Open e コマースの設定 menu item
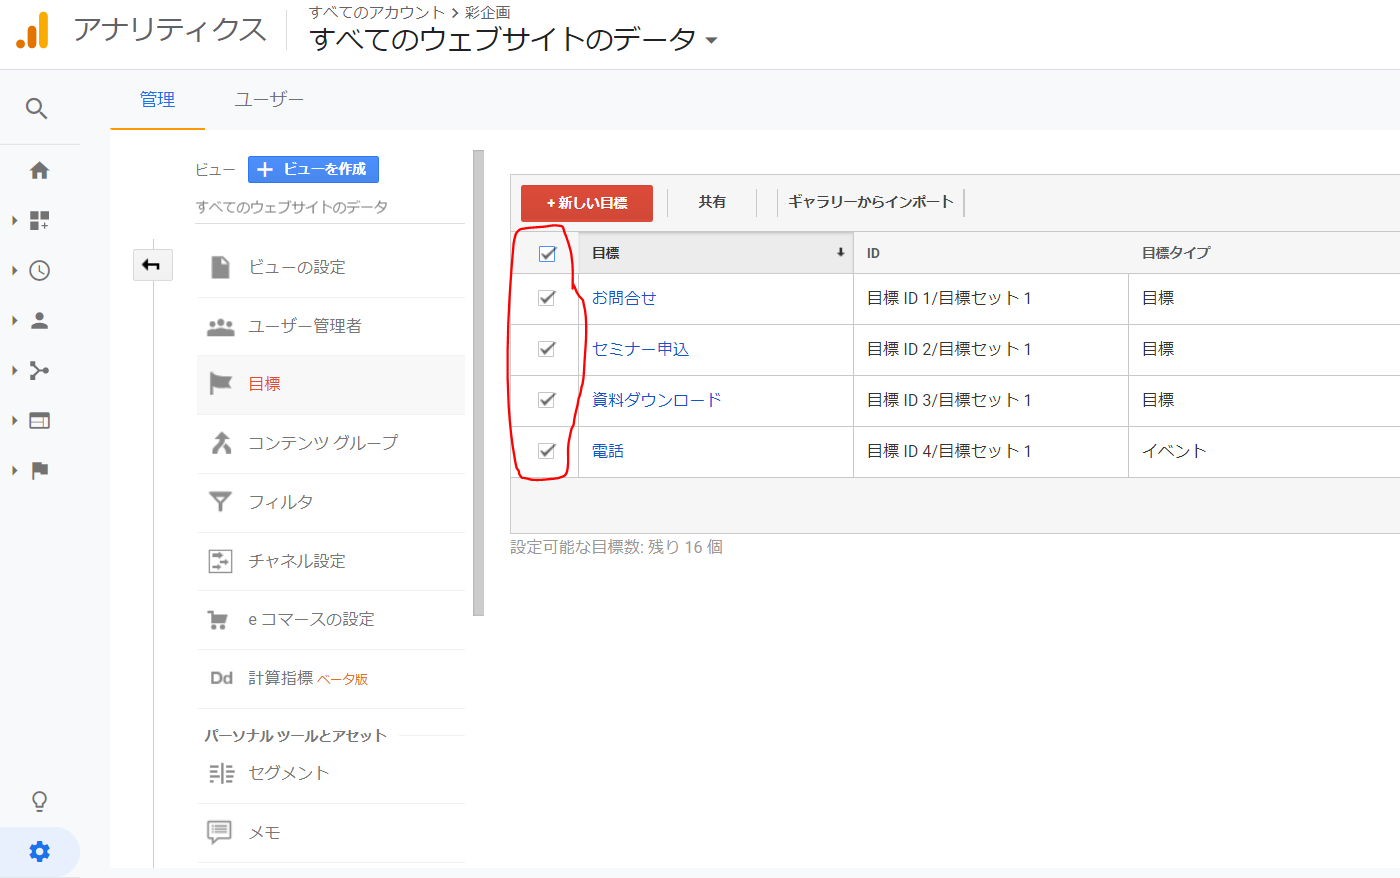Viewport: 1400px width, 878px height. (330, 619)
